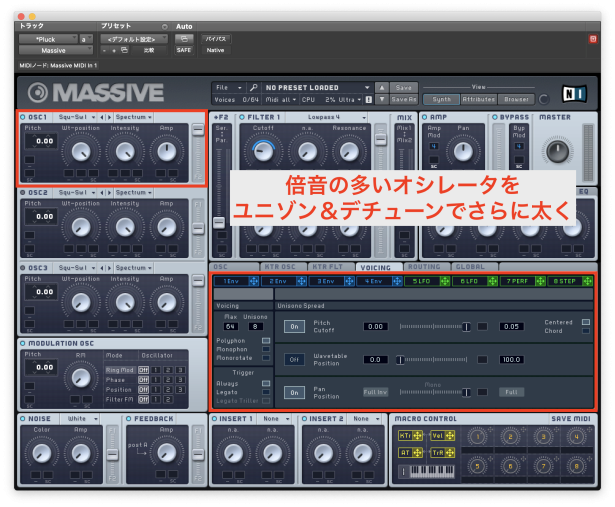Click the preset search magnifier icon
This screenshot has height=507, width=615.
tap(254, 88)
